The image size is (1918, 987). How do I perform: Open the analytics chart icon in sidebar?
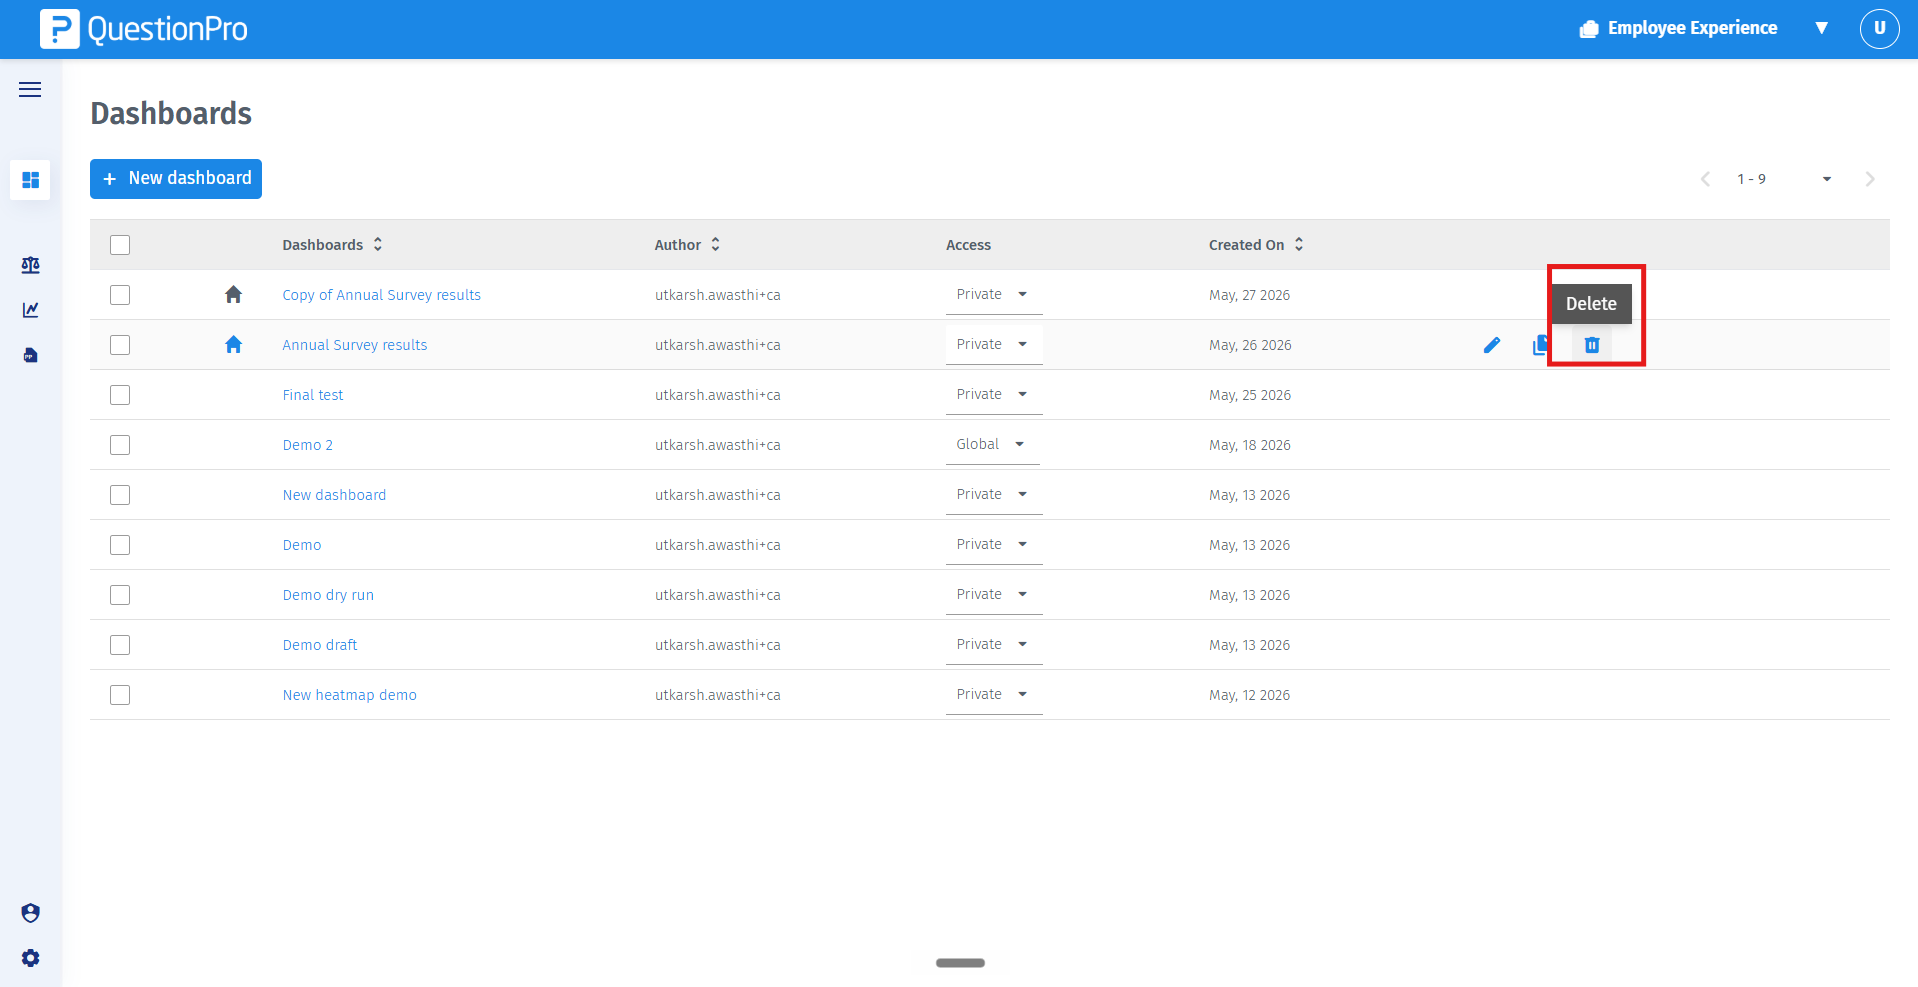click(30, 310)
